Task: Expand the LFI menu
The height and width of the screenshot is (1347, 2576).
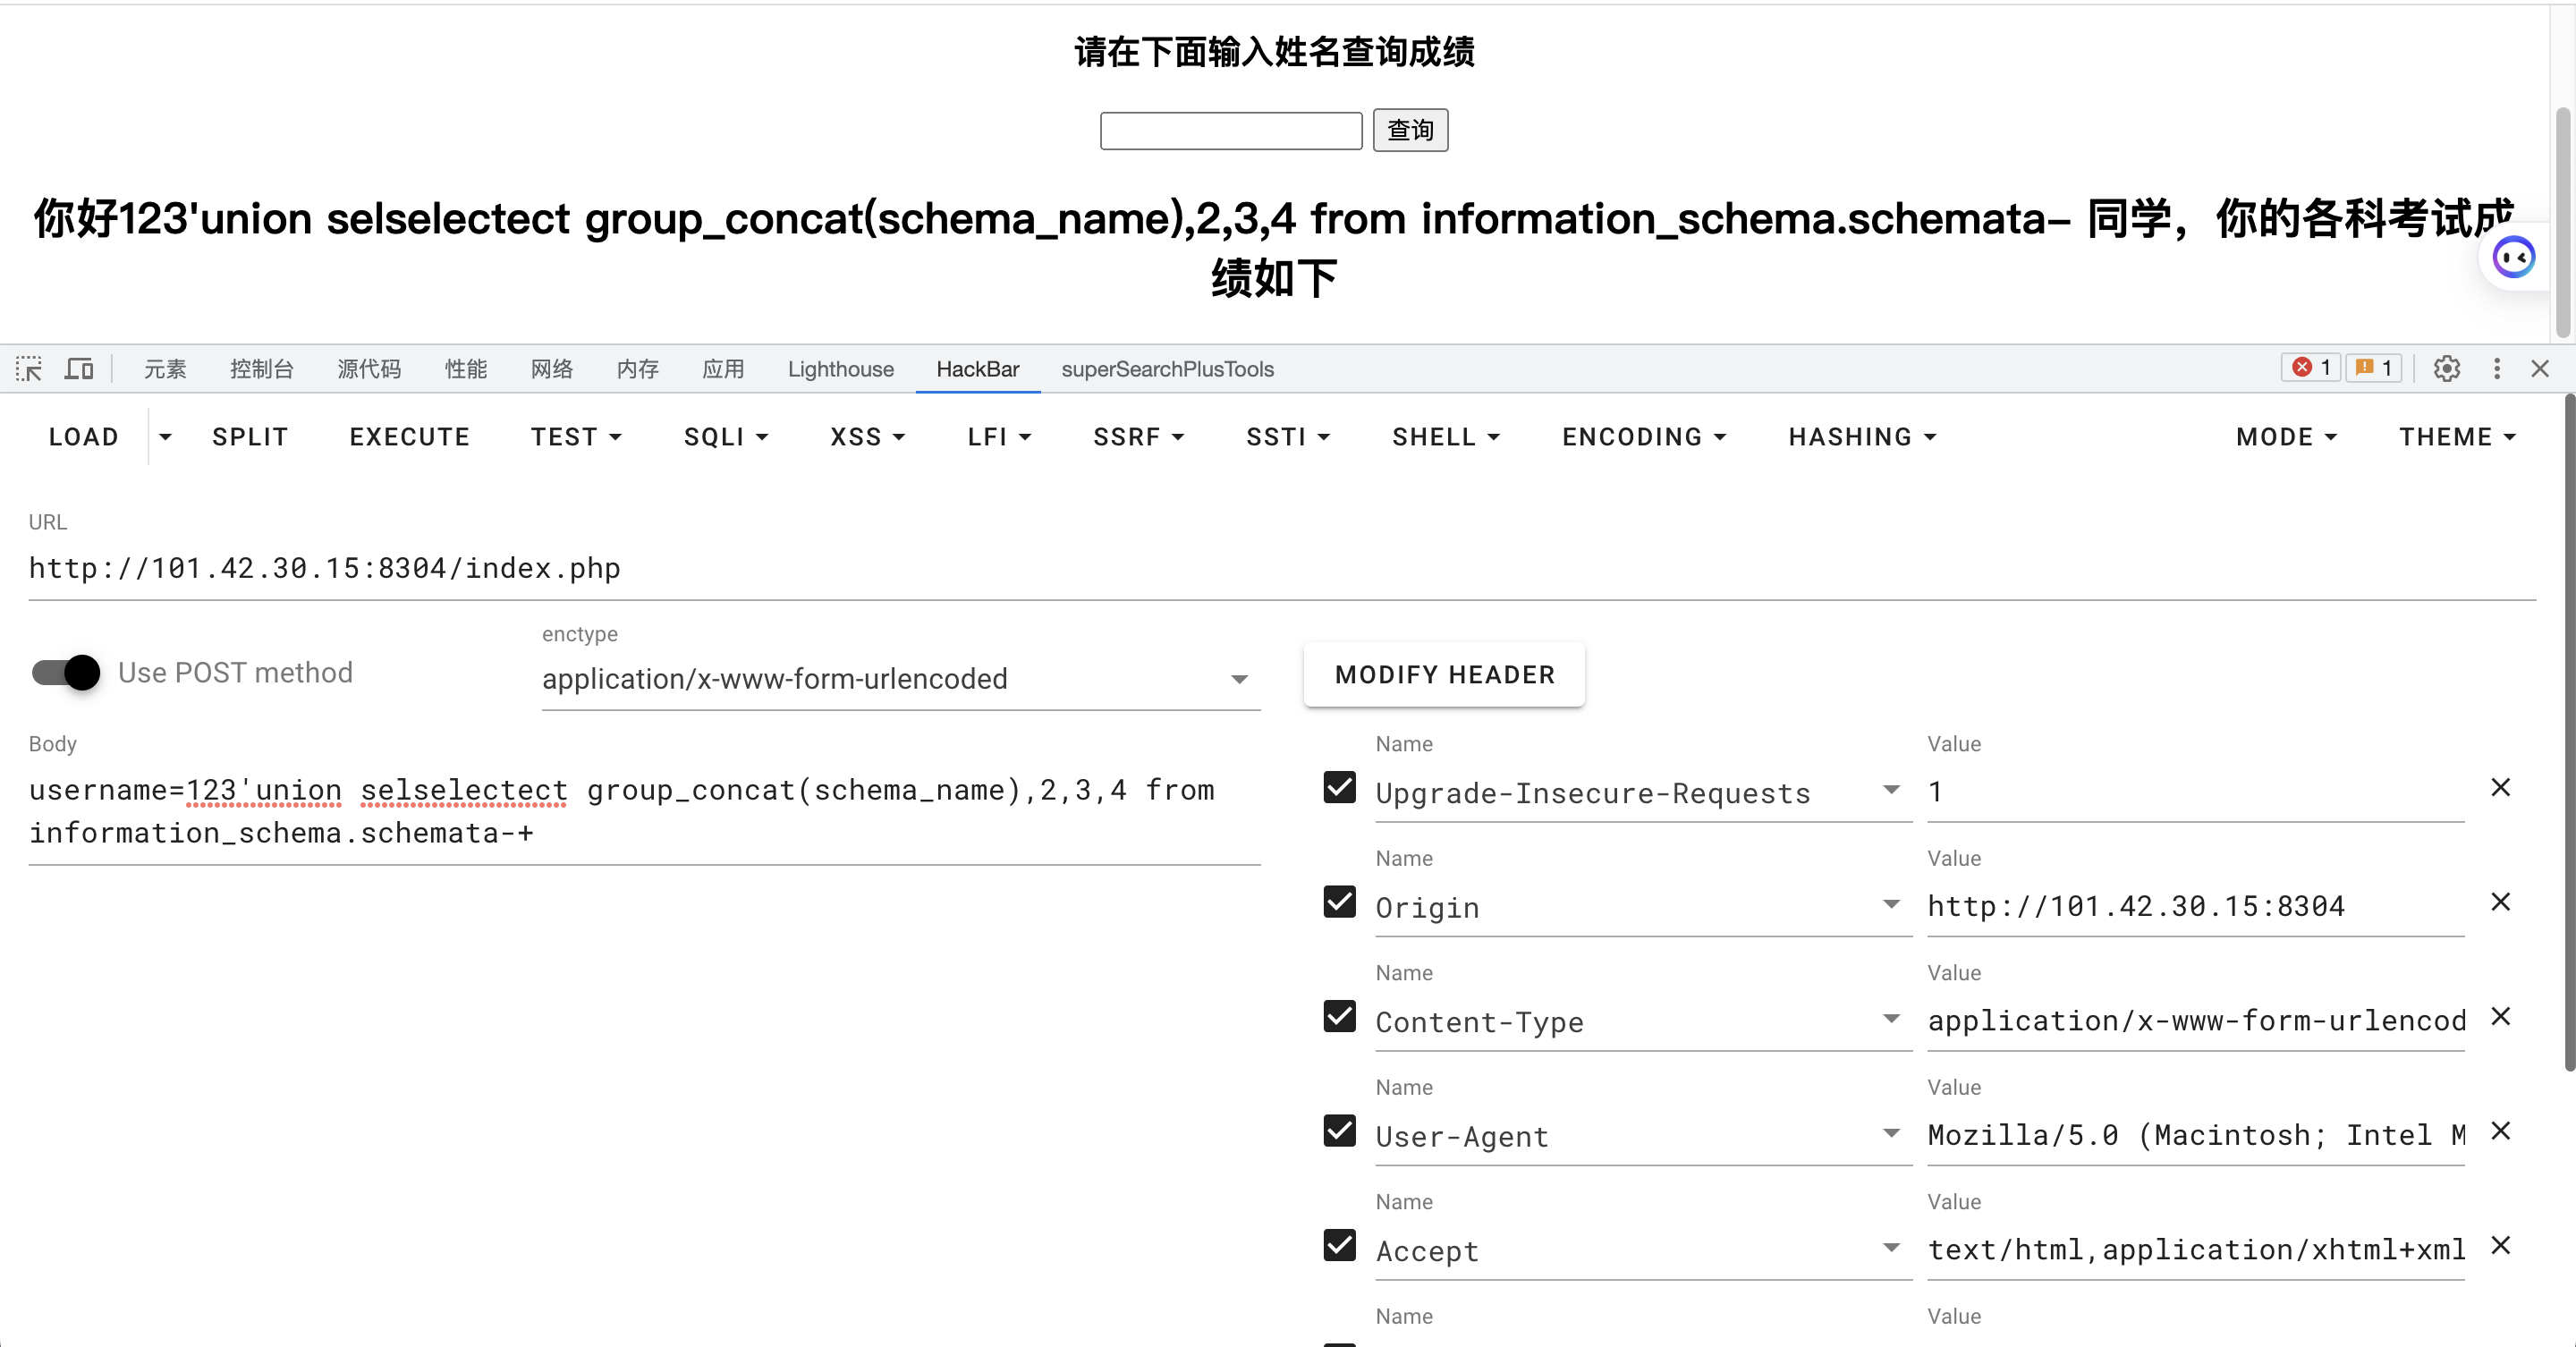Action: pyautogui.click(x=999, y=437)
